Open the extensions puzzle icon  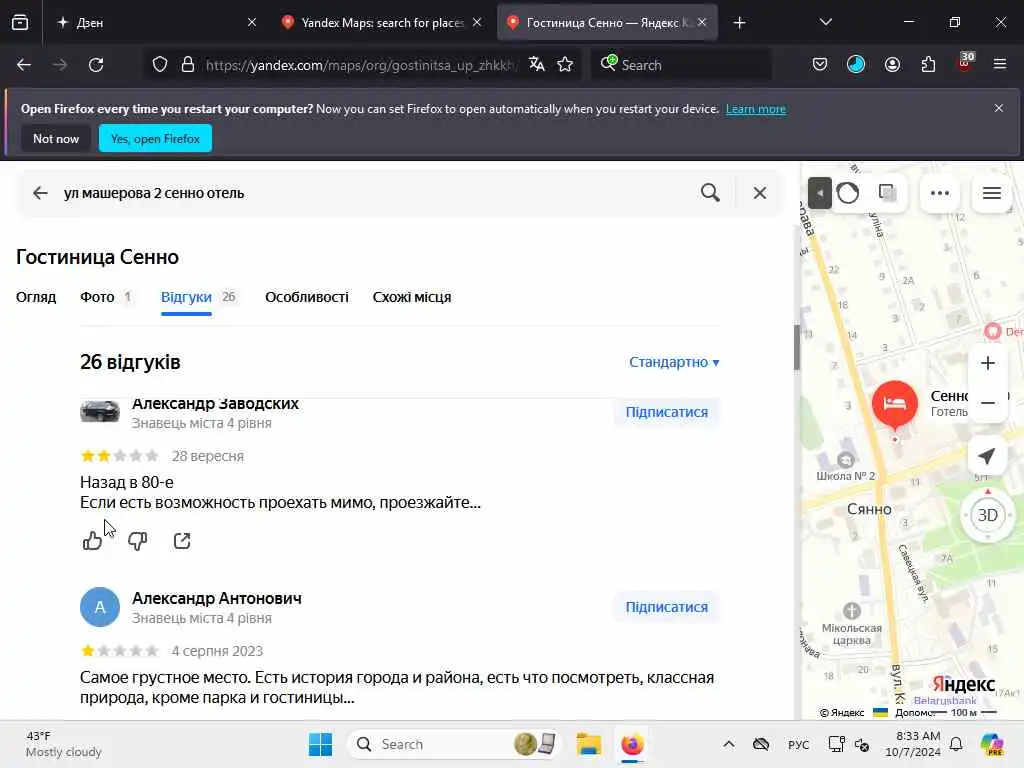tap(928, 65)
